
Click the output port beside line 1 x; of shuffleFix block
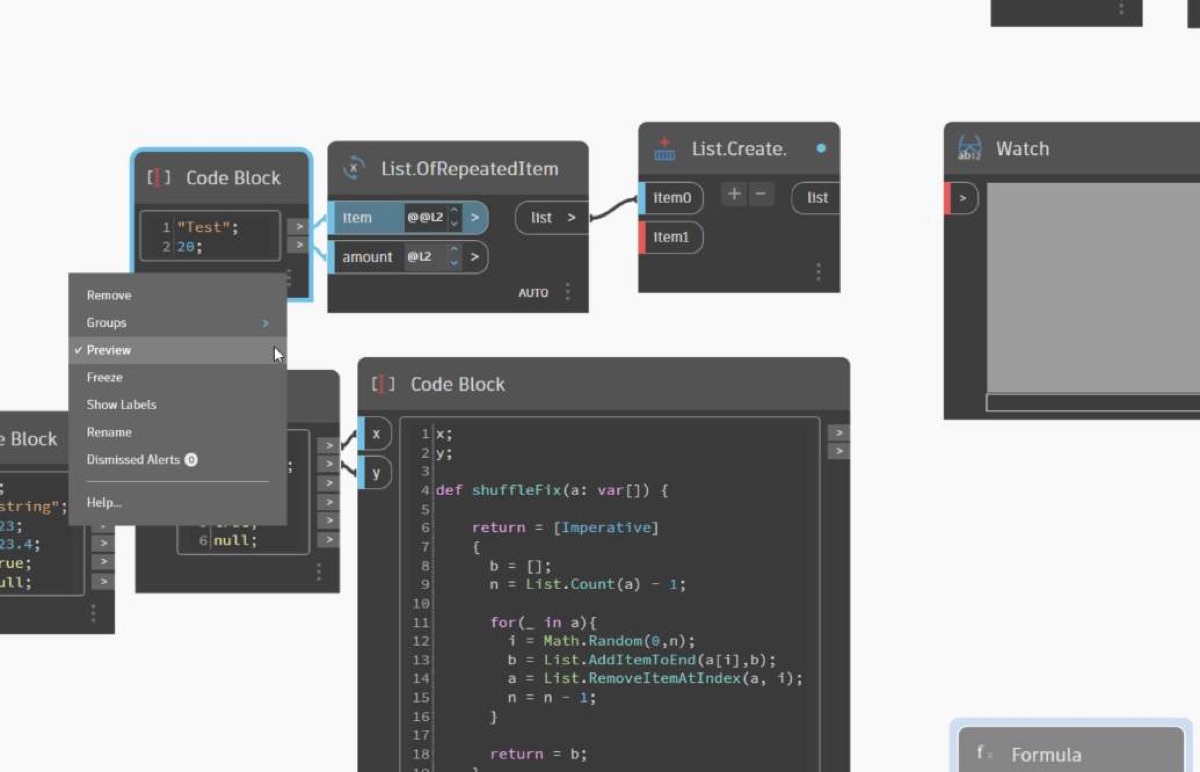838,433
